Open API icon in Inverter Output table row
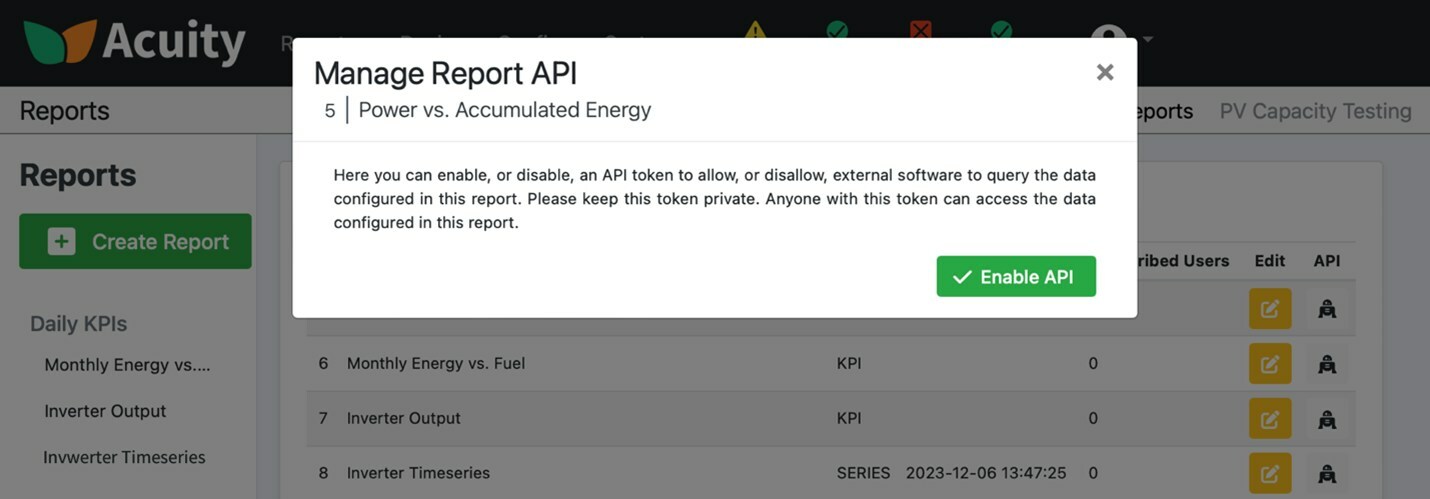This screenshot has height=499, width=1430. (1327, 418)
